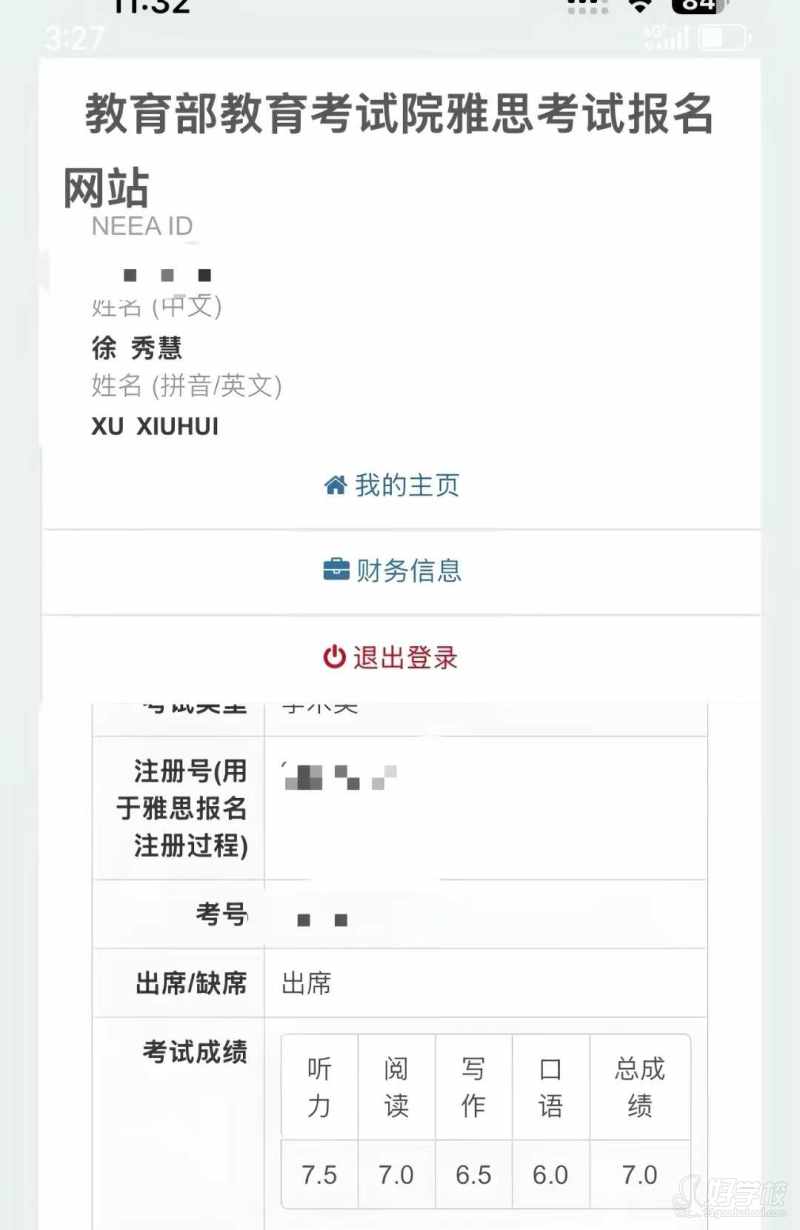Tap the 7.5 listening score cell
This screenshot has width=800, height=1230.
(319, 1174)
